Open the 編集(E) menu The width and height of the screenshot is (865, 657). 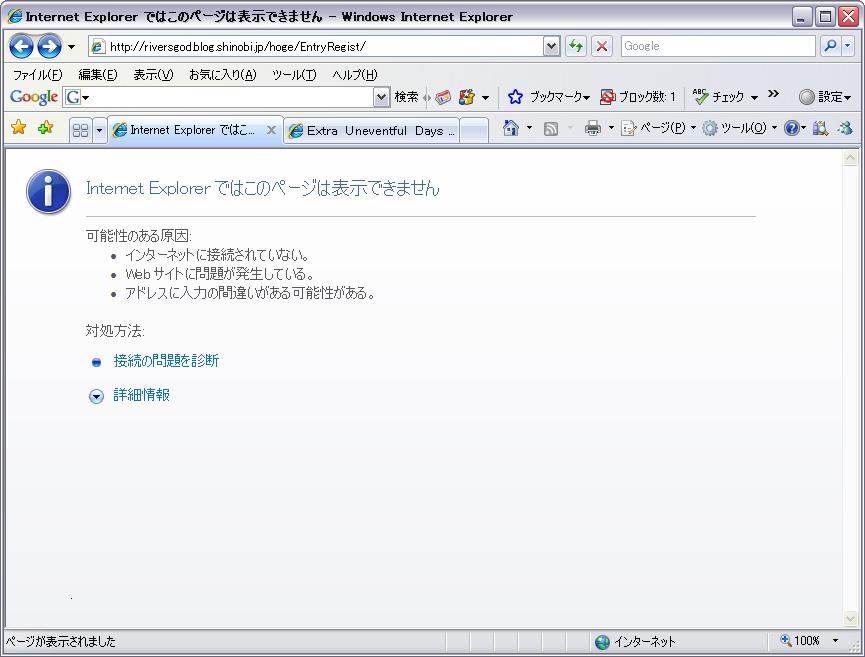point(98,74)
